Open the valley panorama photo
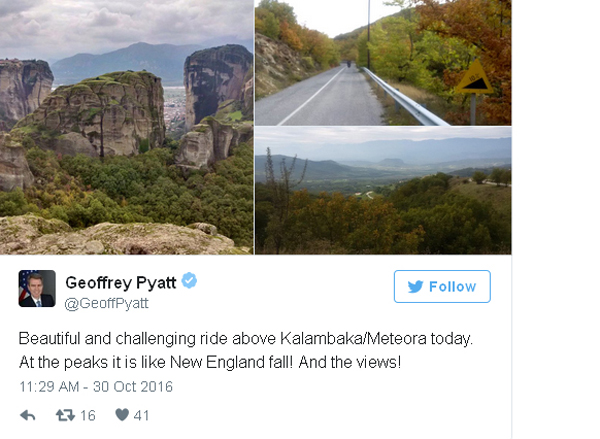Viewport: 600px width, 439px height. click(x=383, y=191)
